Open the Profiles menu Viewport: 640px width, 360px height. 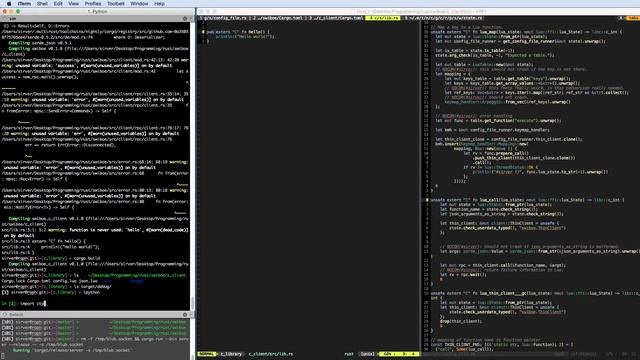coord(93,4)
